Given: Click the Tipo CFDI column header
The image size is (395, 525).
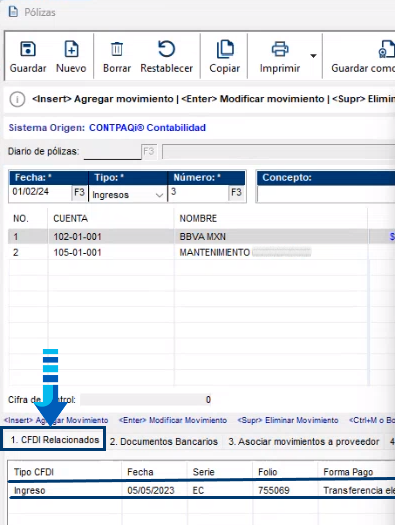Looking at the screenshot, I should pyautogui.click(x=33, y=472).
